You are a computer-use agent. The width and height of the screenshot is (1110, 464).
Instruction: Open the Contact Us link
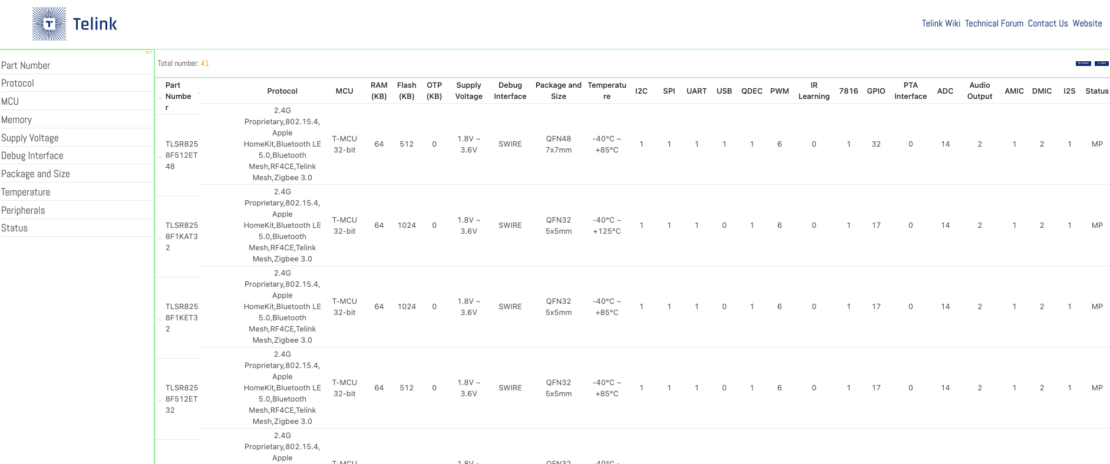[1048, 23]
